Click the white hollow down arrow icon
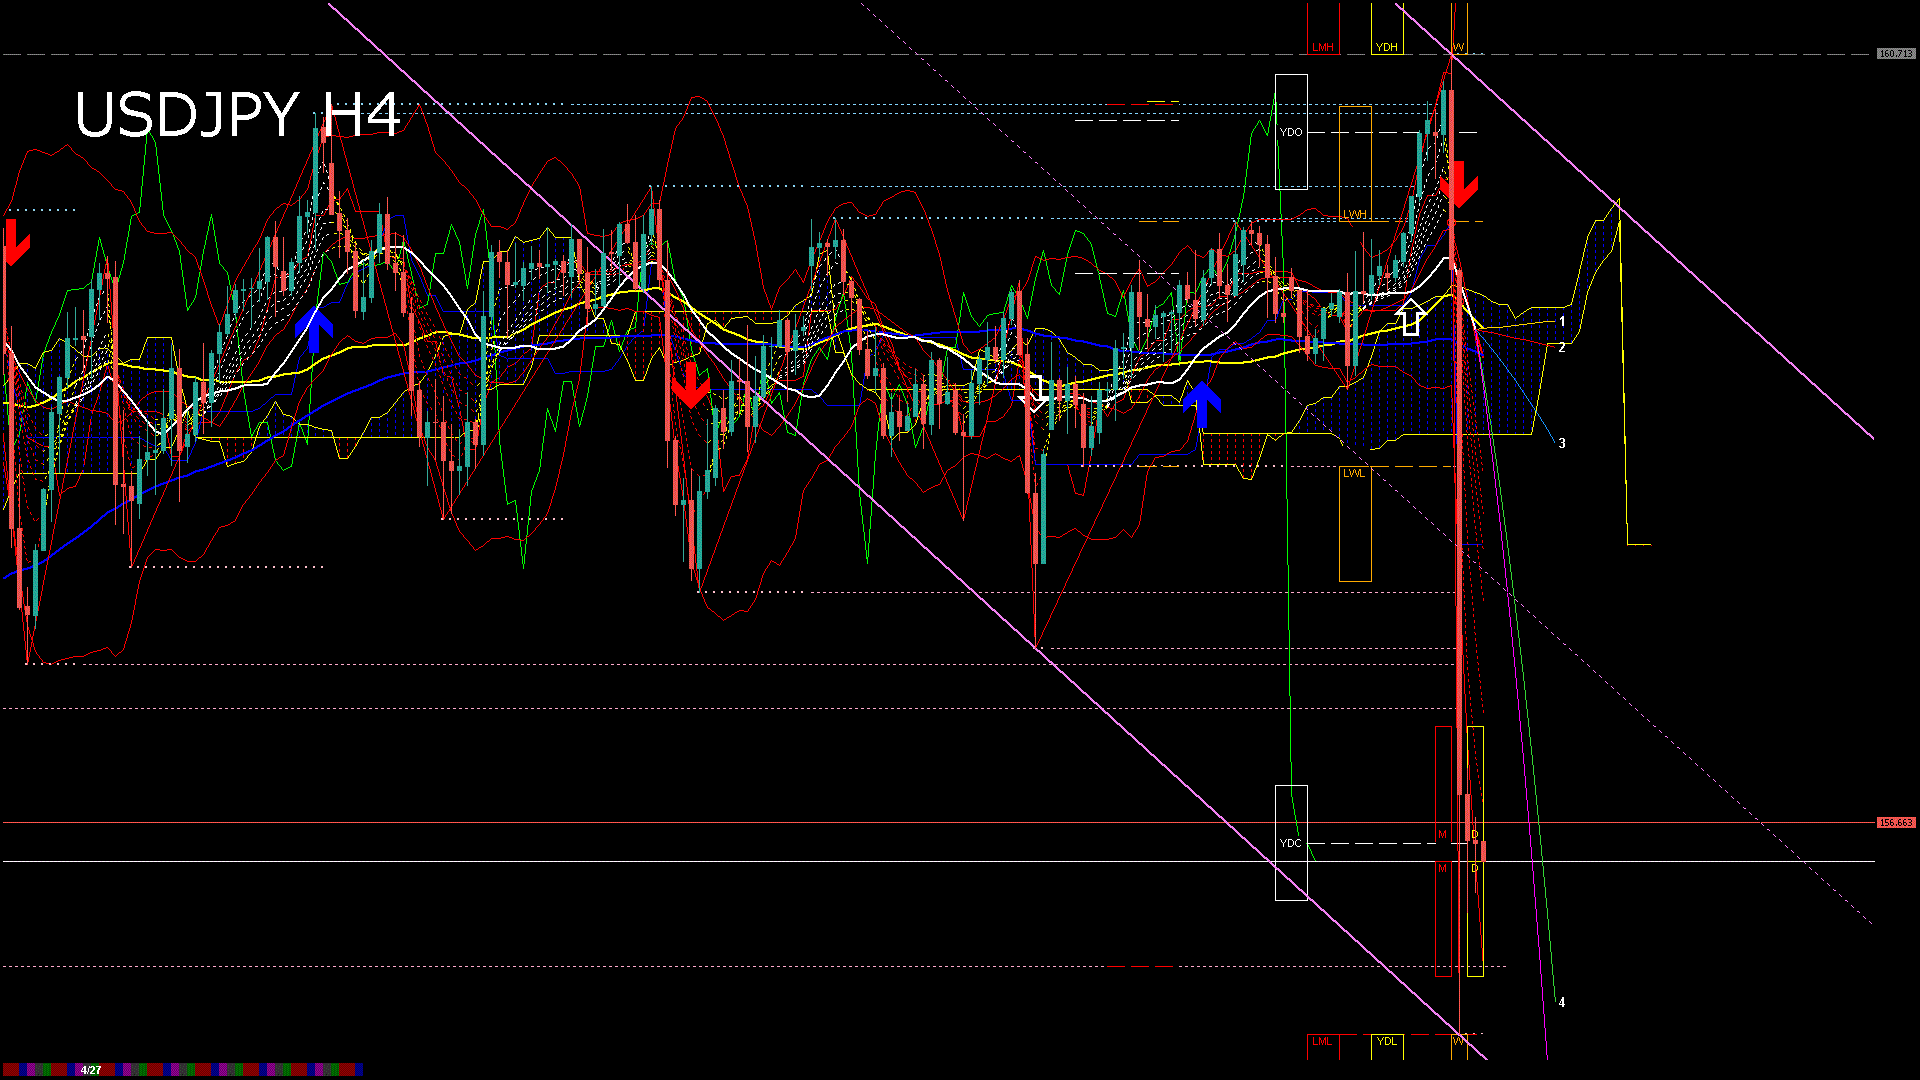 pos(1034,392)
